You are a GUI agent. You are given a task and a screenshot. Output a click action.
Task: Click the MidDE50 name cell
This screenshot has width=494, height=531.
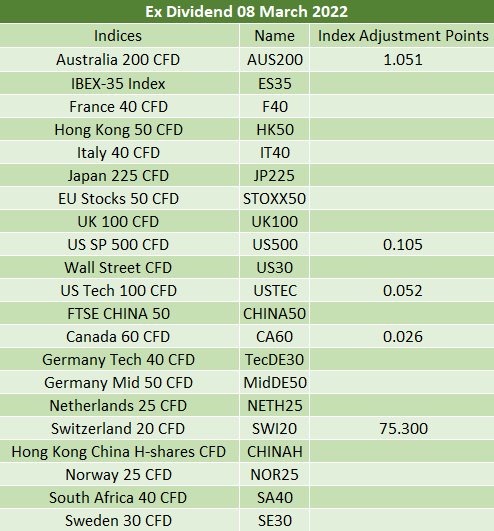tap(275, 383)
